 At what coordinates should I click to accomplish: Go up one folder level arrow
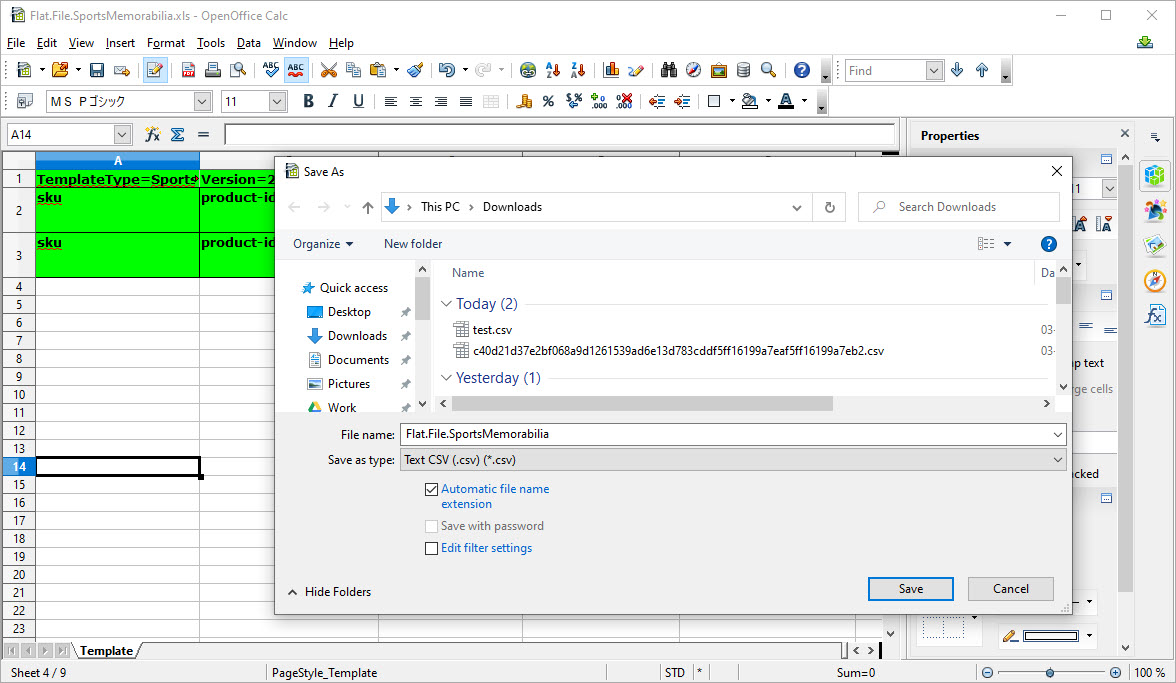368,208
